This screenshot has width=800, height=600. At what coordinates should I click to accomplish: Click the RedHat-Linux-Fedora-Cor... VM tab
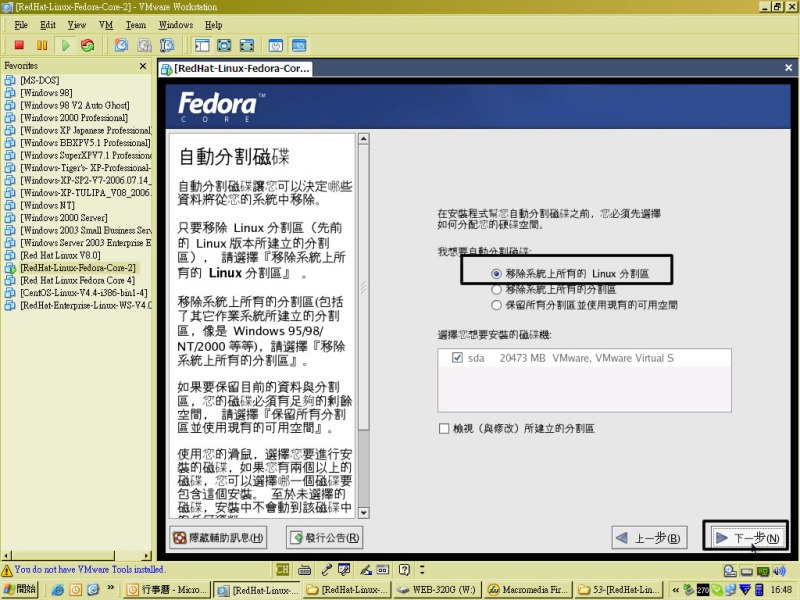coord(235,68)
